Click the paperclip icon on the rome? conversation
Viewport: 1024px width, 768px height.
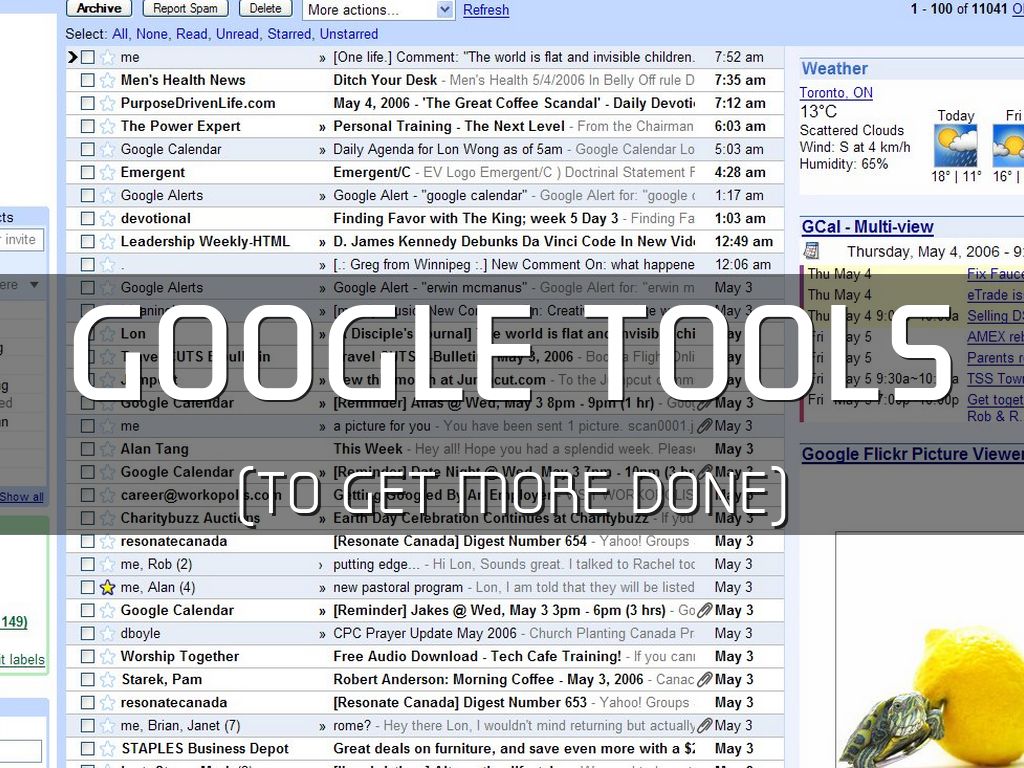tap(704, 725)
